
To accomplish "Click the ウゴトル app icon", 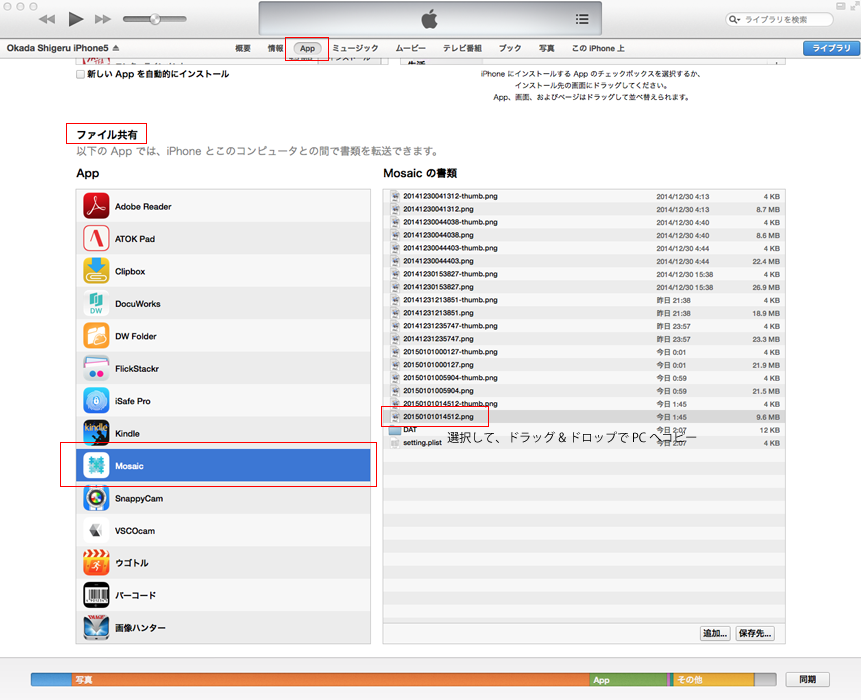I will click(x=96, y=563).
